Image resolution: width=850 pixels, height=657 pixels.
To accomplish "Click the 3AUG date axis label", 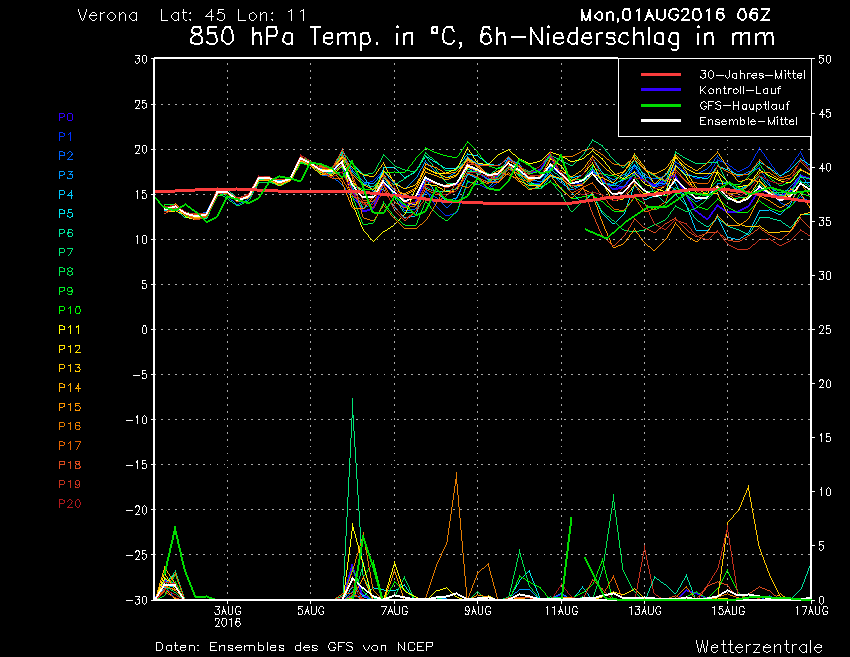I will [x=227, y=611].
